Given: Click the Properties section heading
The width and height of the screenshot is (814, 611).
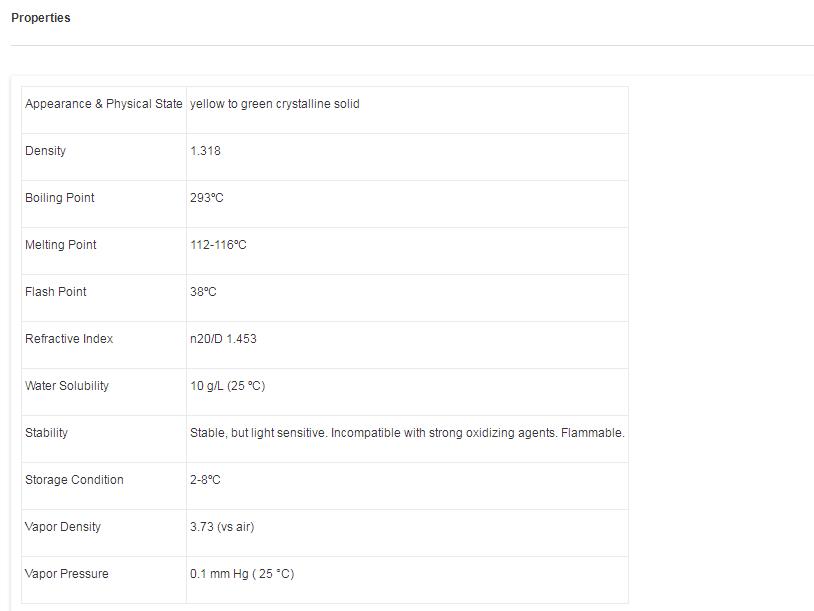Looking at the screenshot, I should pyautogui.click(x=41, y=18).
